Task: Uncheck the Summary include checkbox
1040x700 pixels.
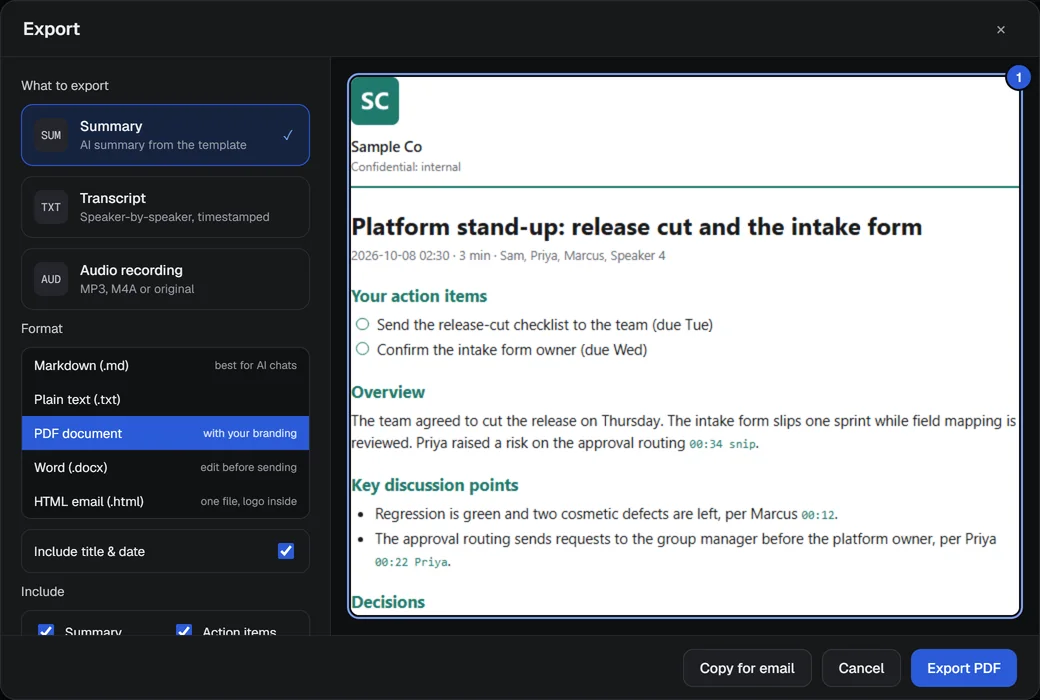Action: [x=46, y=630]
